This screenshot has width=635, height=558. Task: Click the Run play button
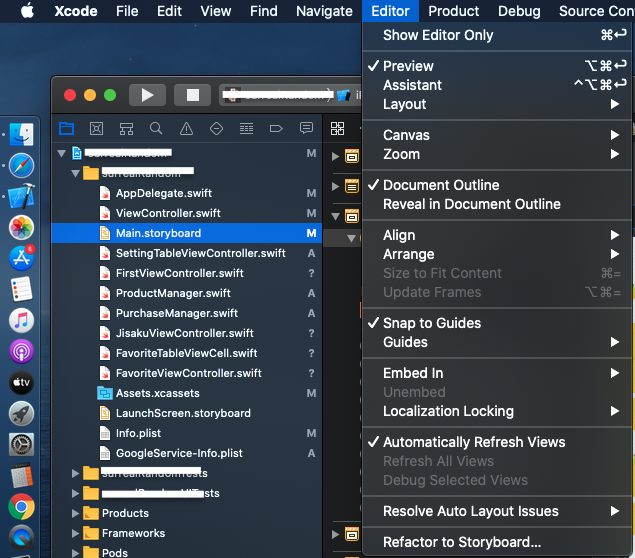point(147,95)
